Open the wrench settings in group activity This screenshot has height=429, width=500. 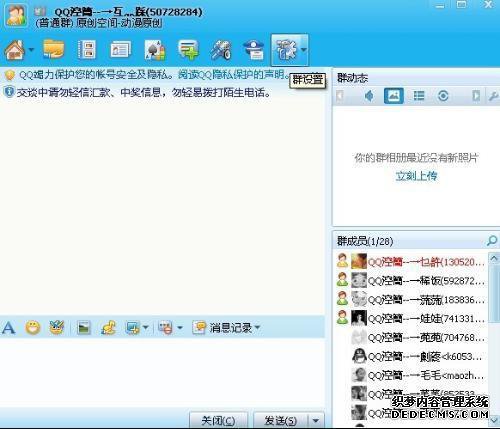pos(493,96)
